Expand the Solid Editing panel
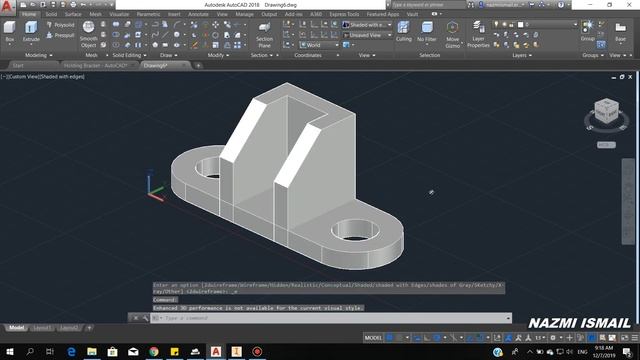The width and height of the screenshot is (640, 360). click(x=129, y=55)
